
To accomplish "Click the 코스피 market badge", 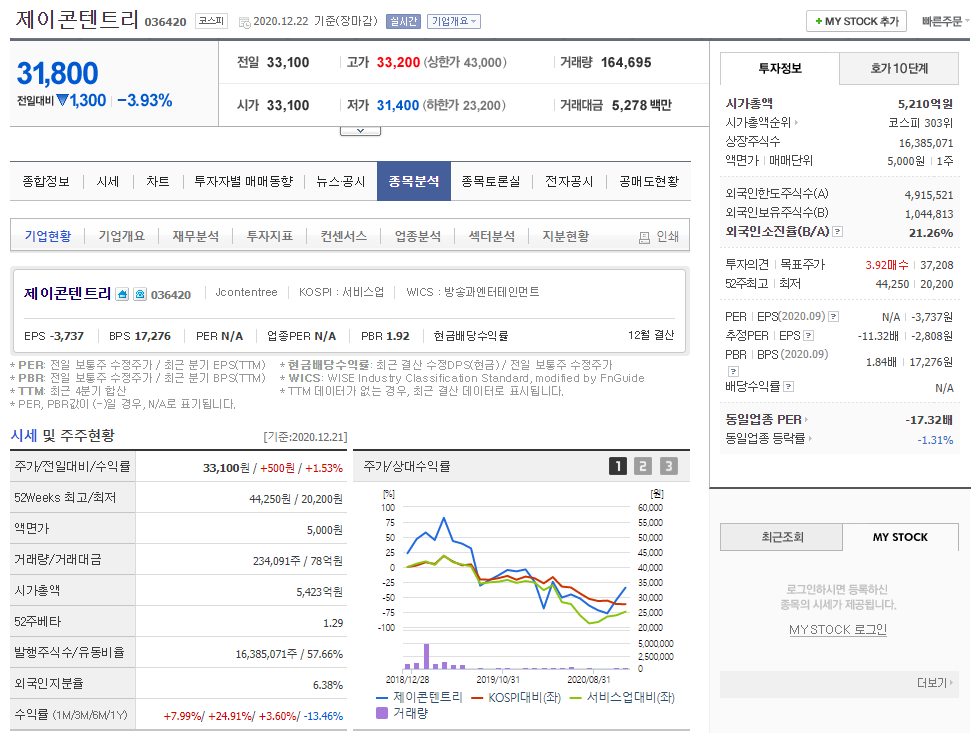I will pyautogui.click(x=211, y=21).
